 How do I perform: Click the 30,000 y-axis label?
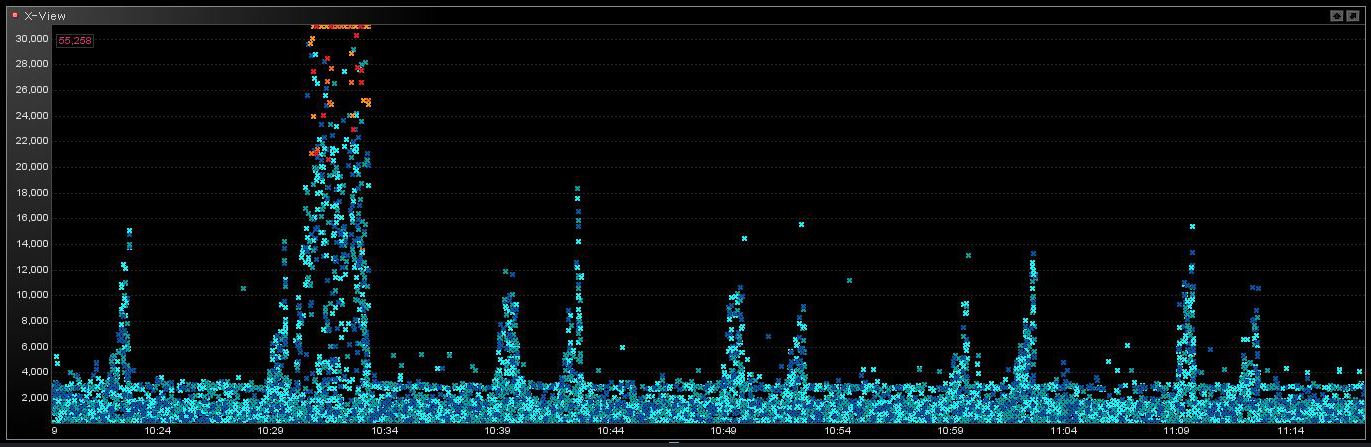click(31, 38)
